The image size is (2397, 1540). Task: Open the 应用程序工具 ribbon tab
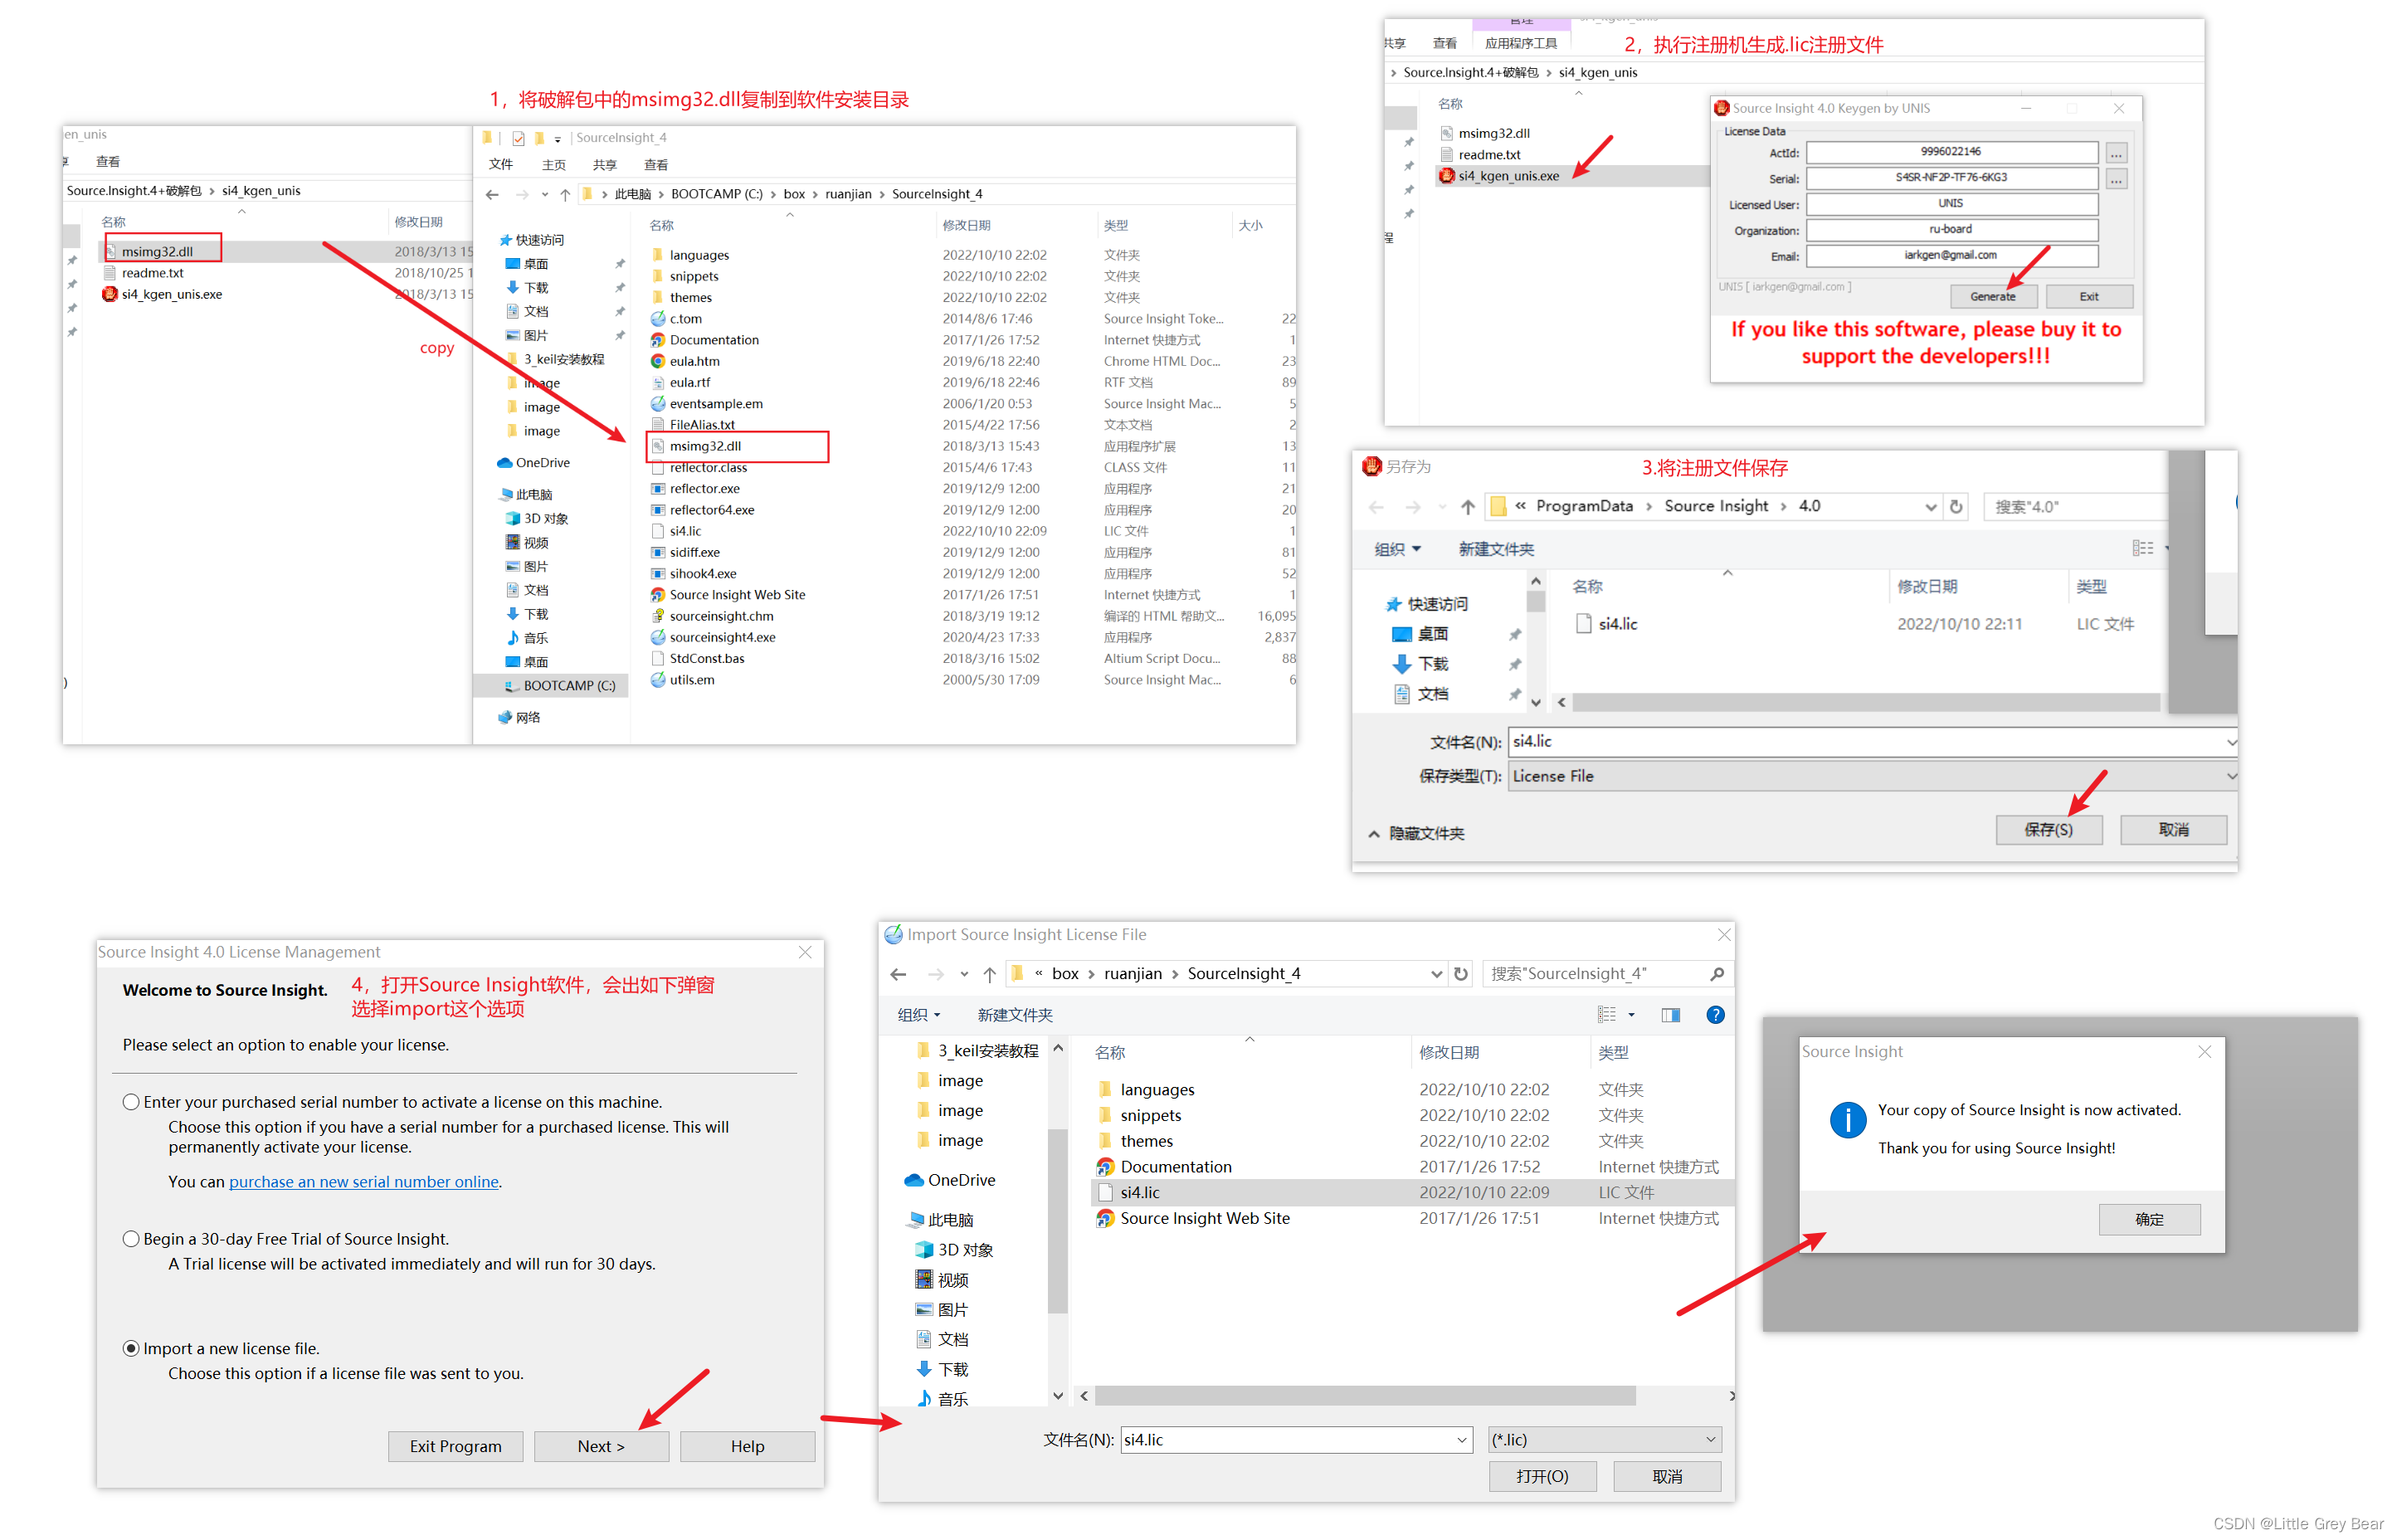click(x=1521, y=43)
